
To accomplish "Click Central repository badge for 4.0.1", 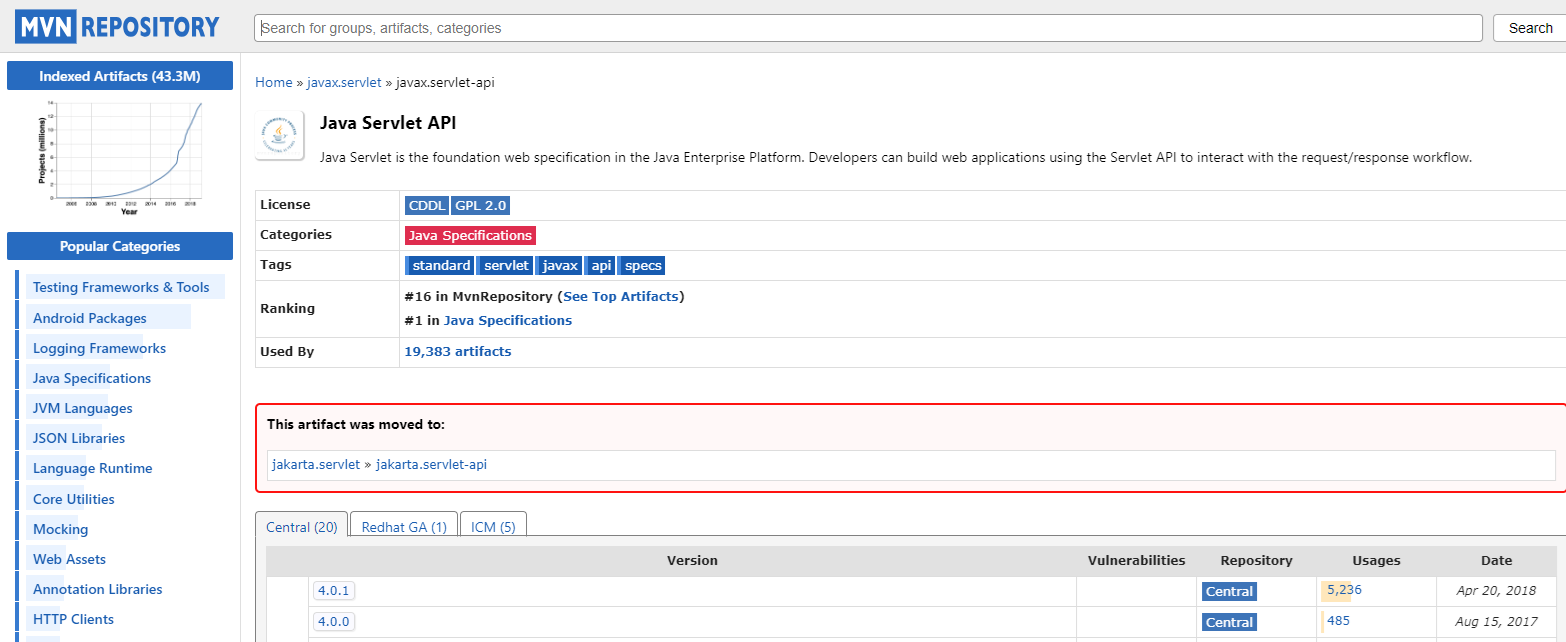I will pyautogui.click(x=1229, y=591).
